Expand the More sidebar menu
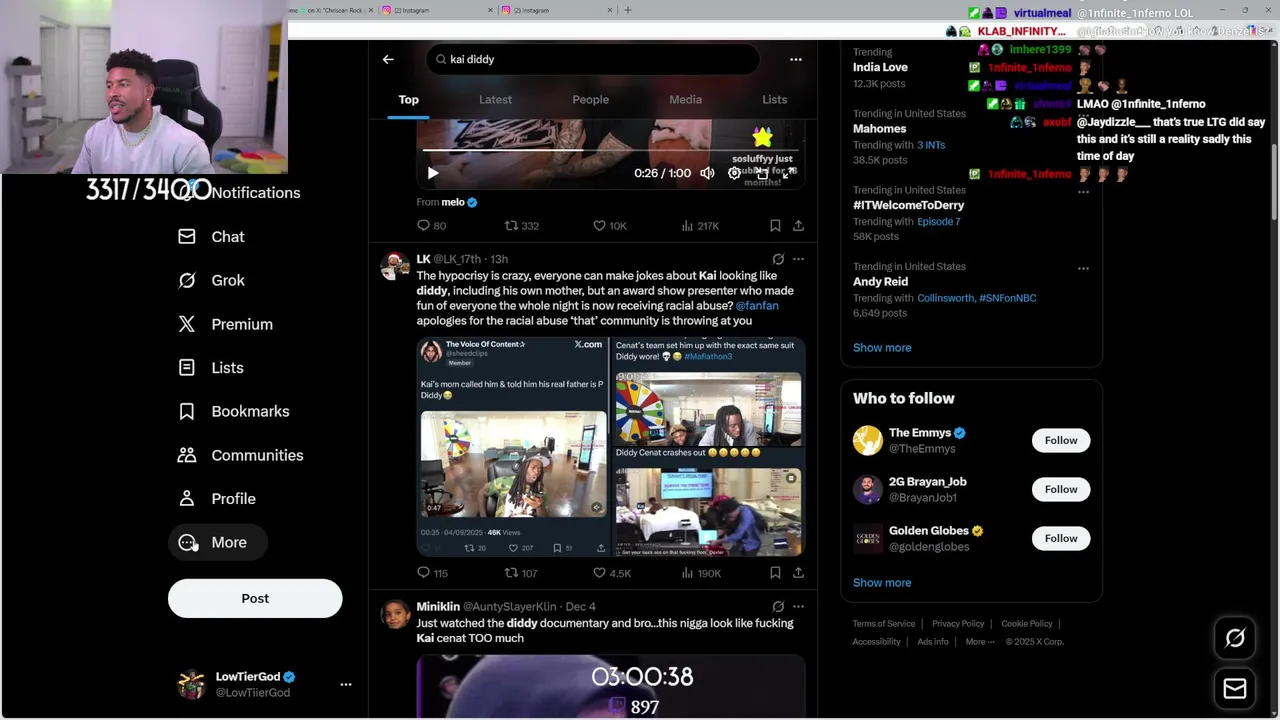Viewport: 1280px width, 720px height. tap(217, 542)
